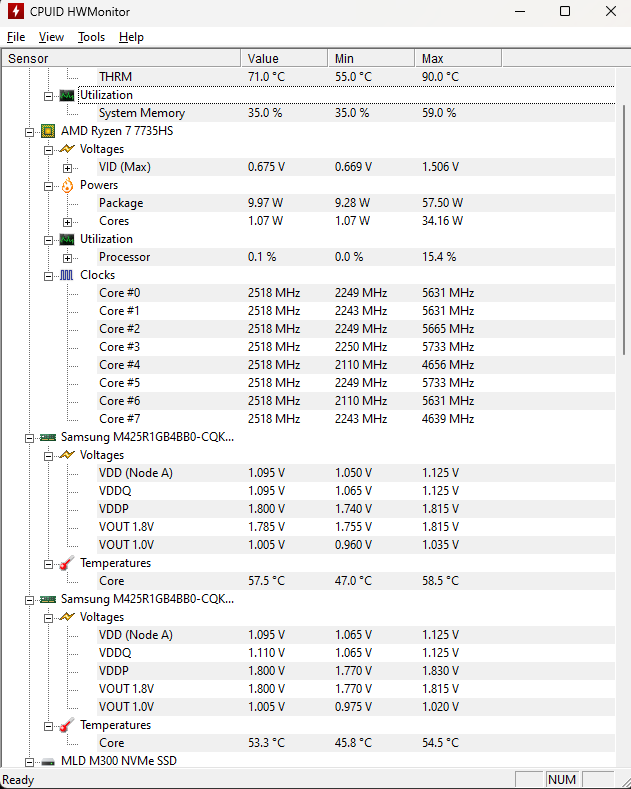Click the second Samsung memory module icon

[x=48, y=599]
